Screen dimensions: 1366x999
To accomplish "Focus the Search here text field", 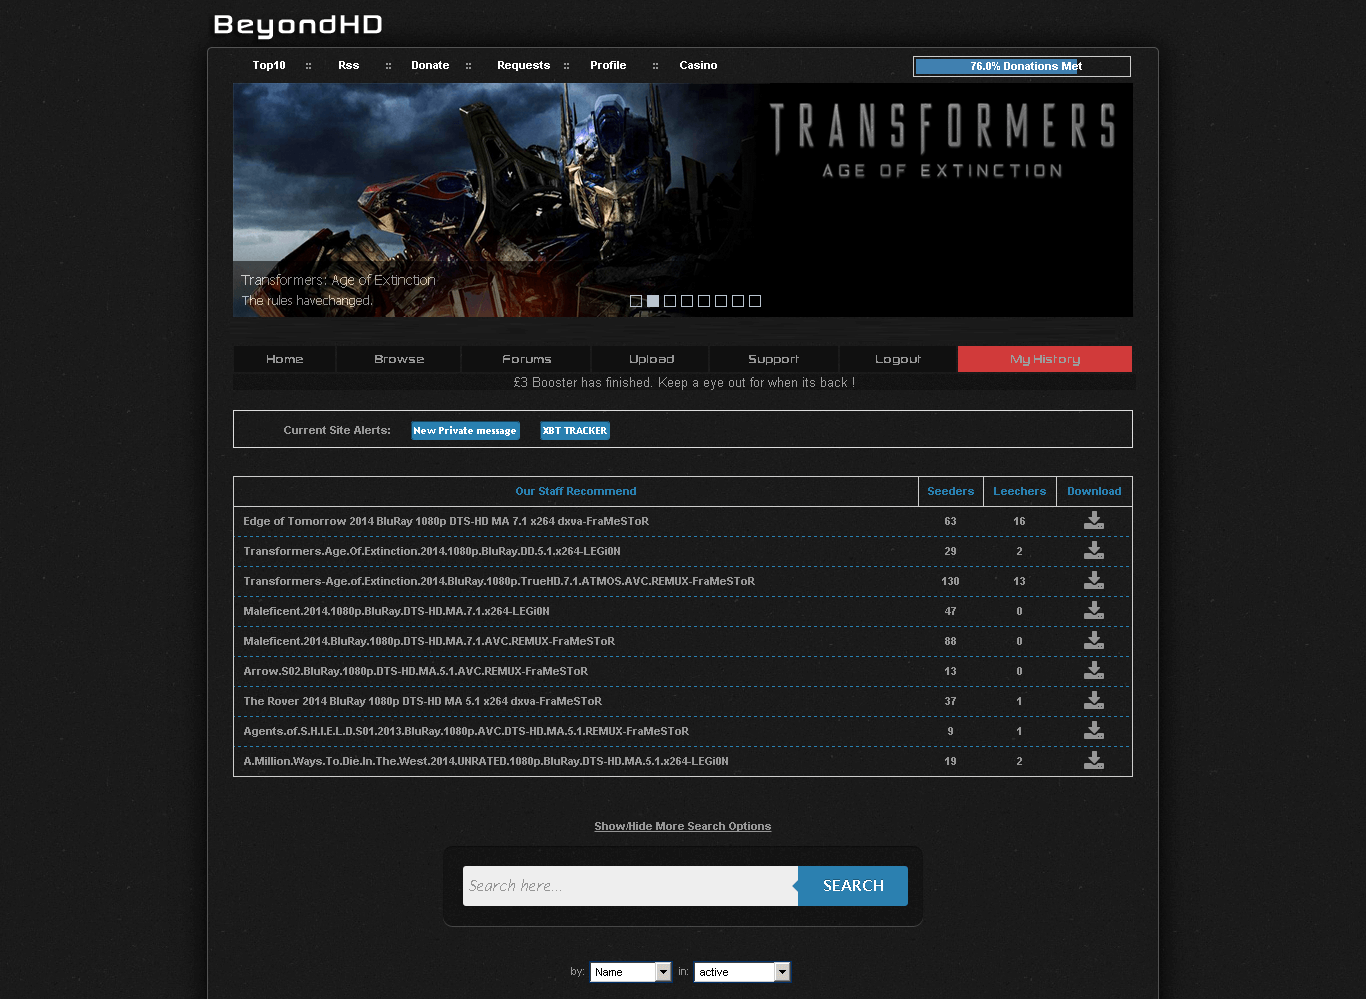I will click(x=630, y=886).
